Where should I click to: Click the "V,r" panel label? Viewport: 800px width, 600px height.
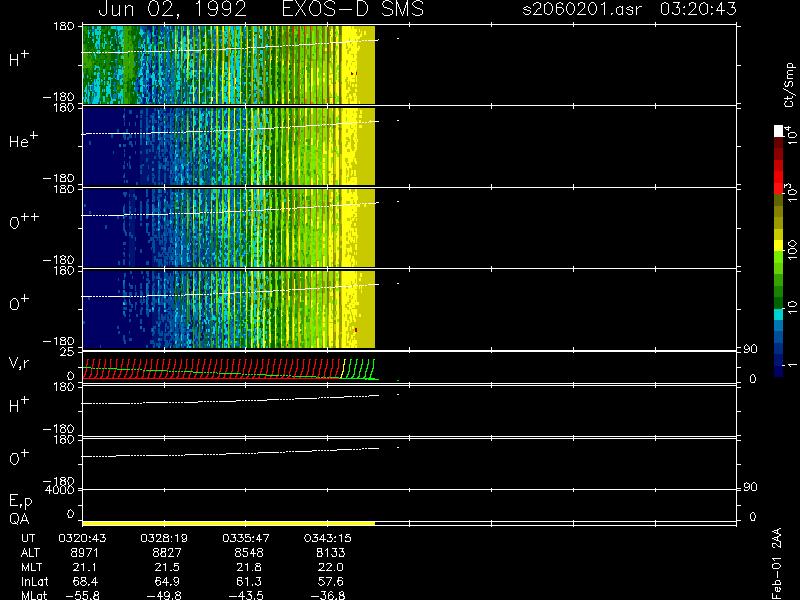click(19, 363)
